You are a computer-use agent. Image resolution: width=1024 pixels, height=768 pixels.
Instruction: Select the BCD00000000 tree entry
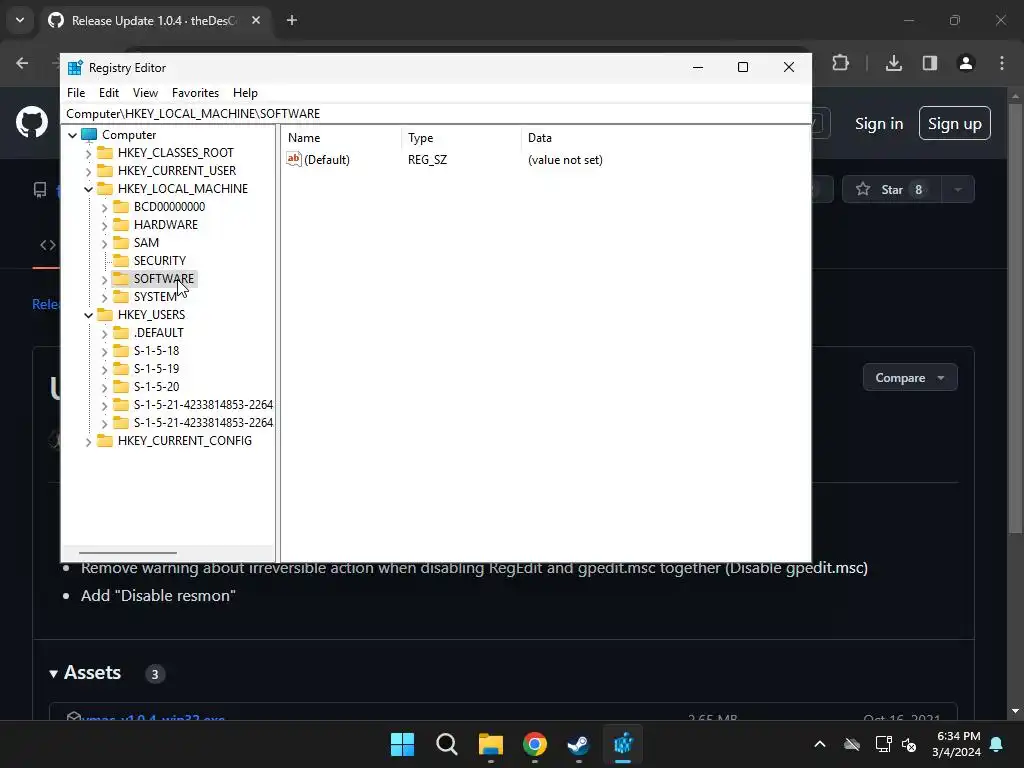169,206
